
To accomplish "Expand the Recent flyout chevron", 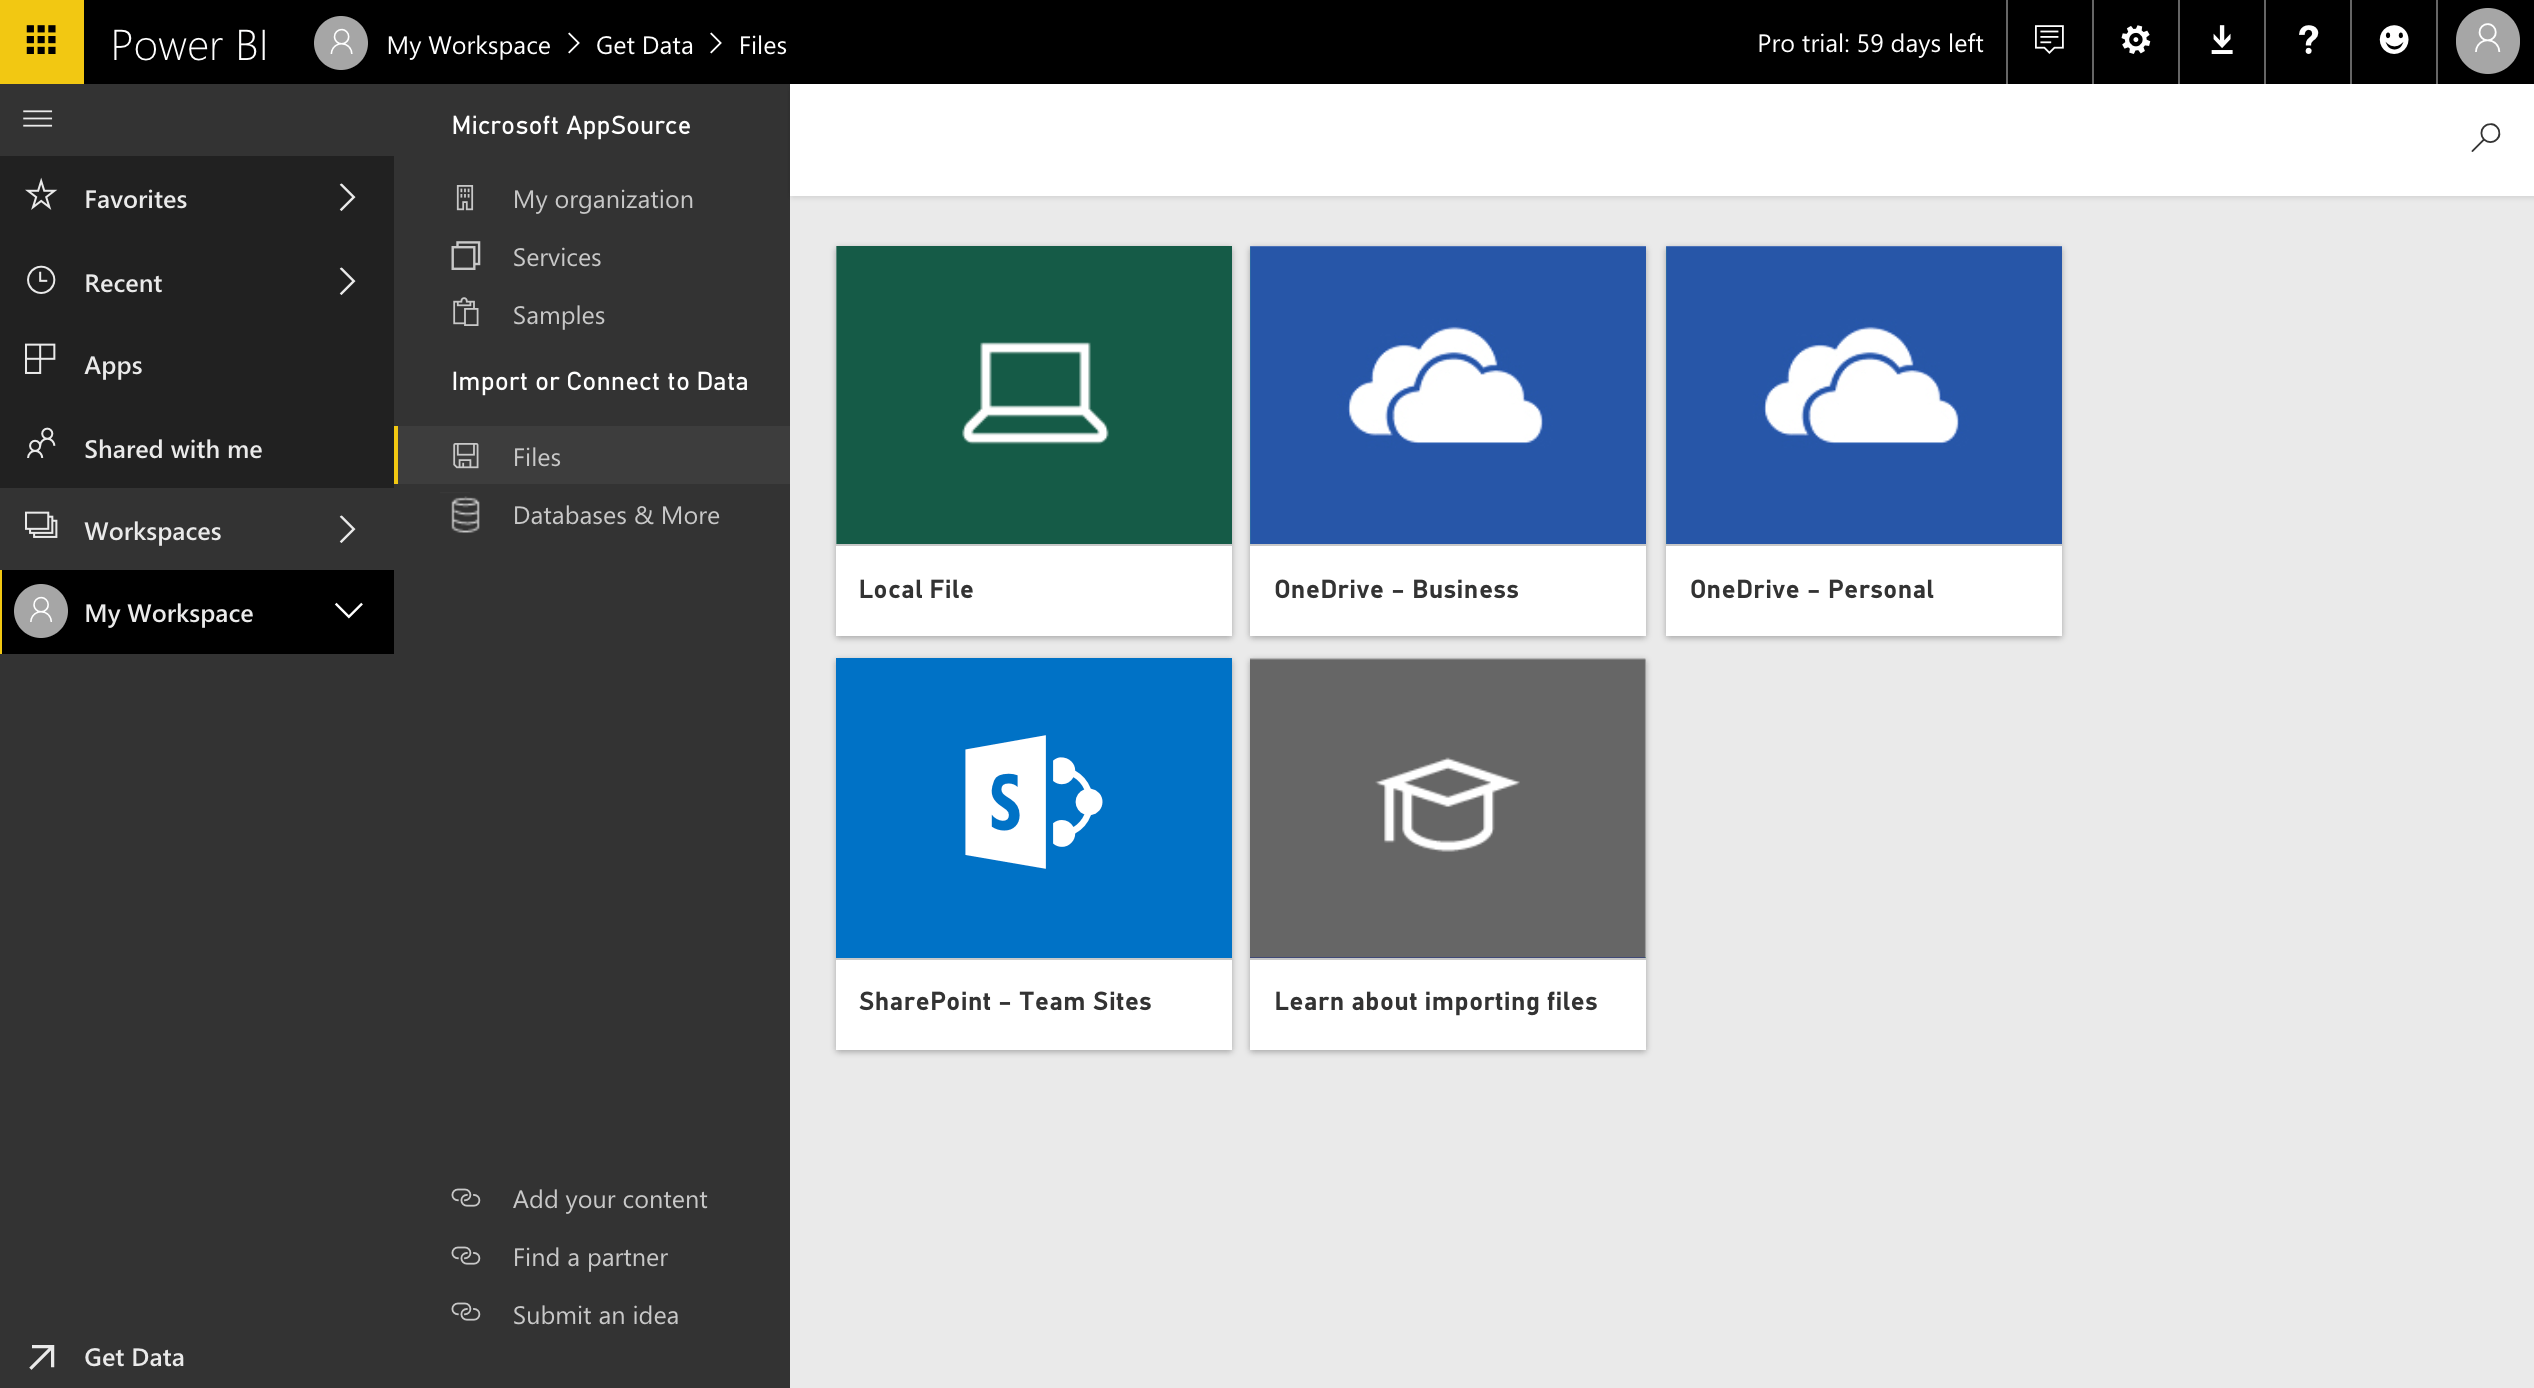I will (x=347, y=282).
